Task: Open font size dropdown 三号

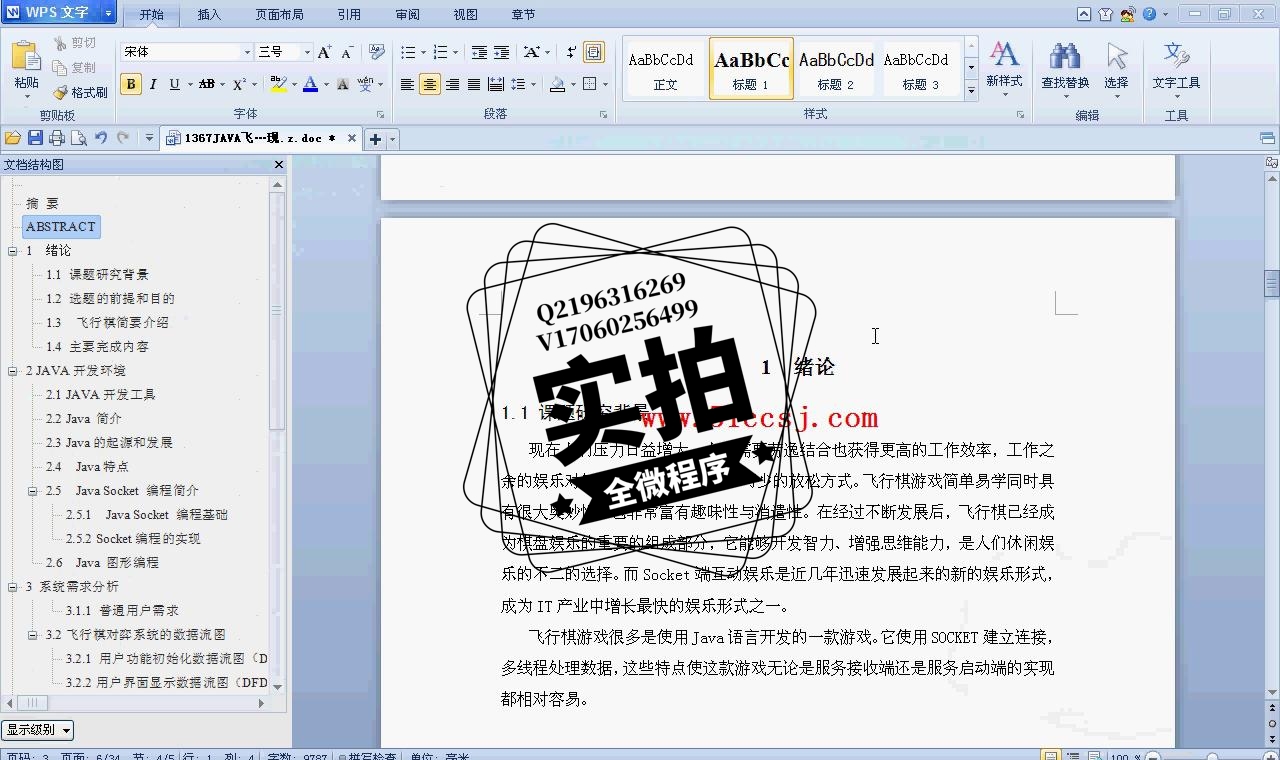Action: point(305,52)
